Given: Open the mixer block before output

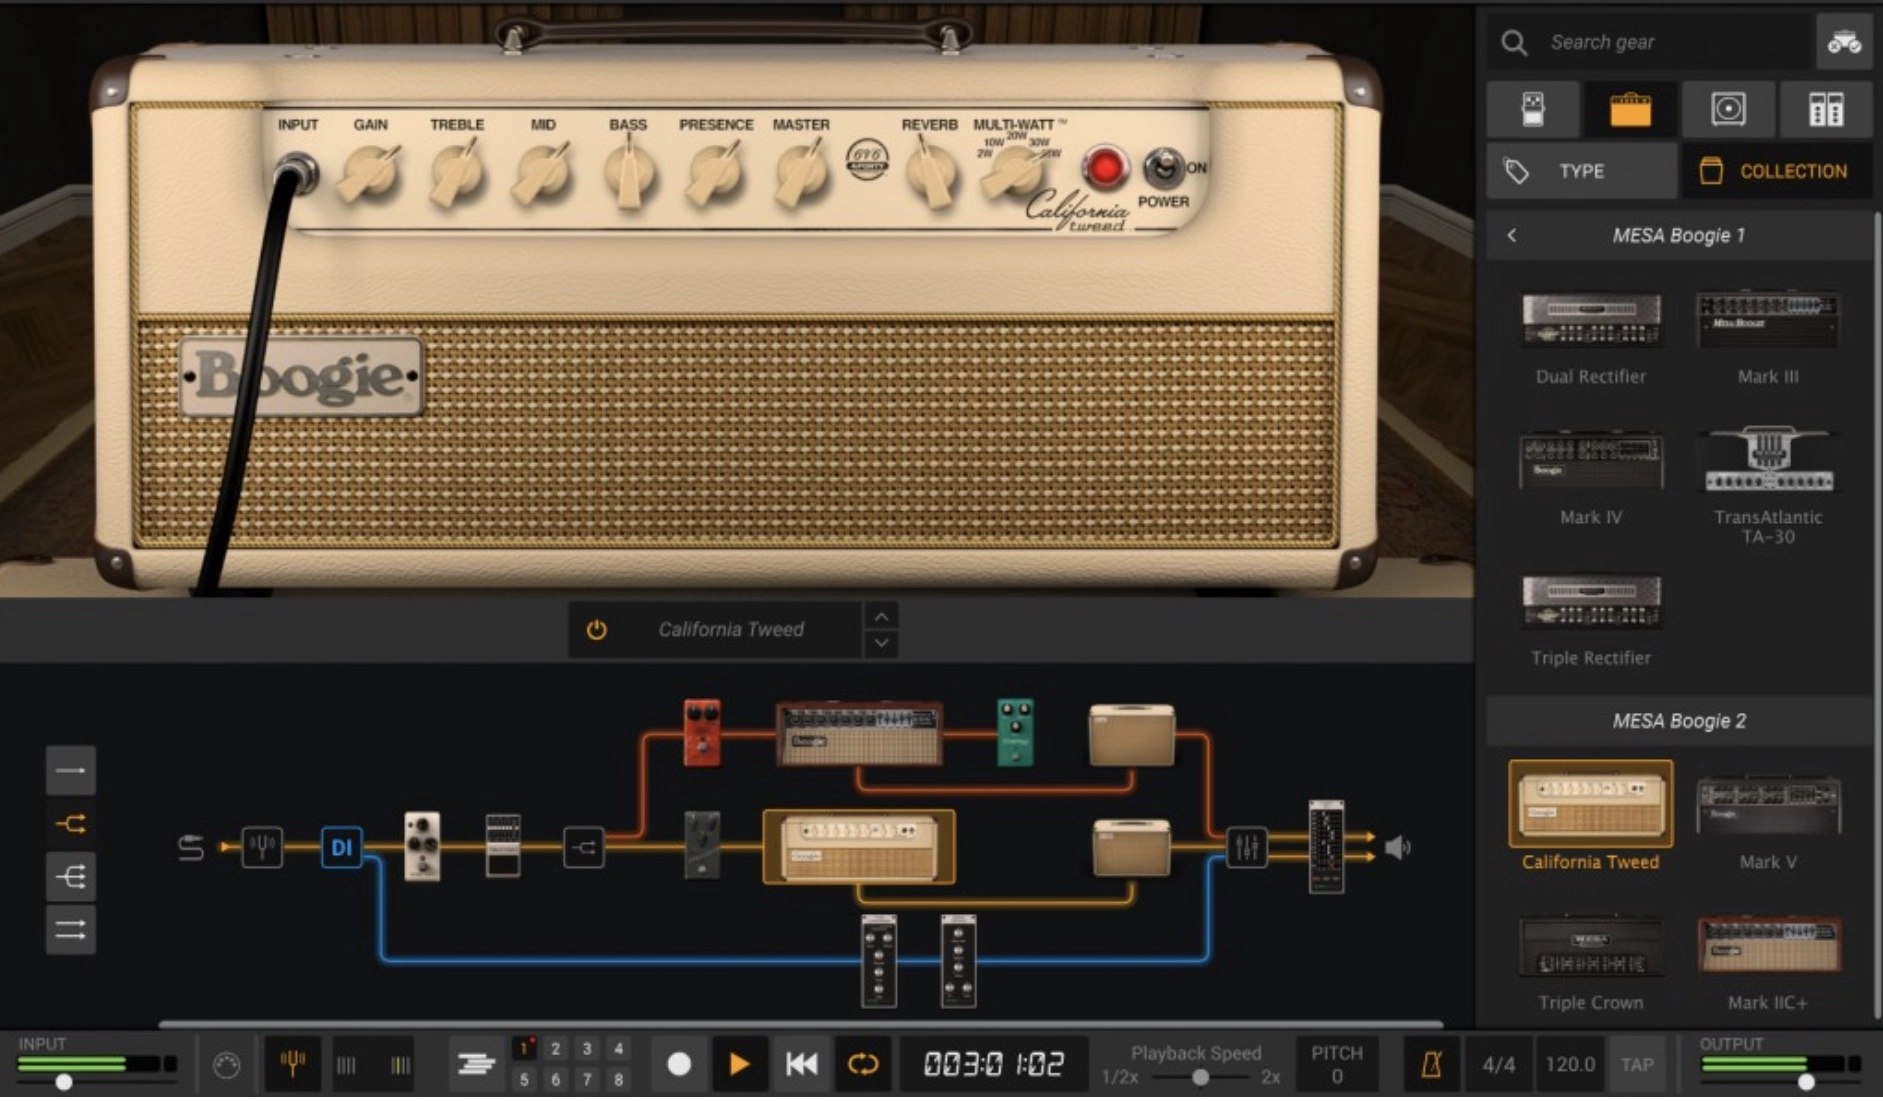Looking at the screenshot, I should pos(1247,848).
